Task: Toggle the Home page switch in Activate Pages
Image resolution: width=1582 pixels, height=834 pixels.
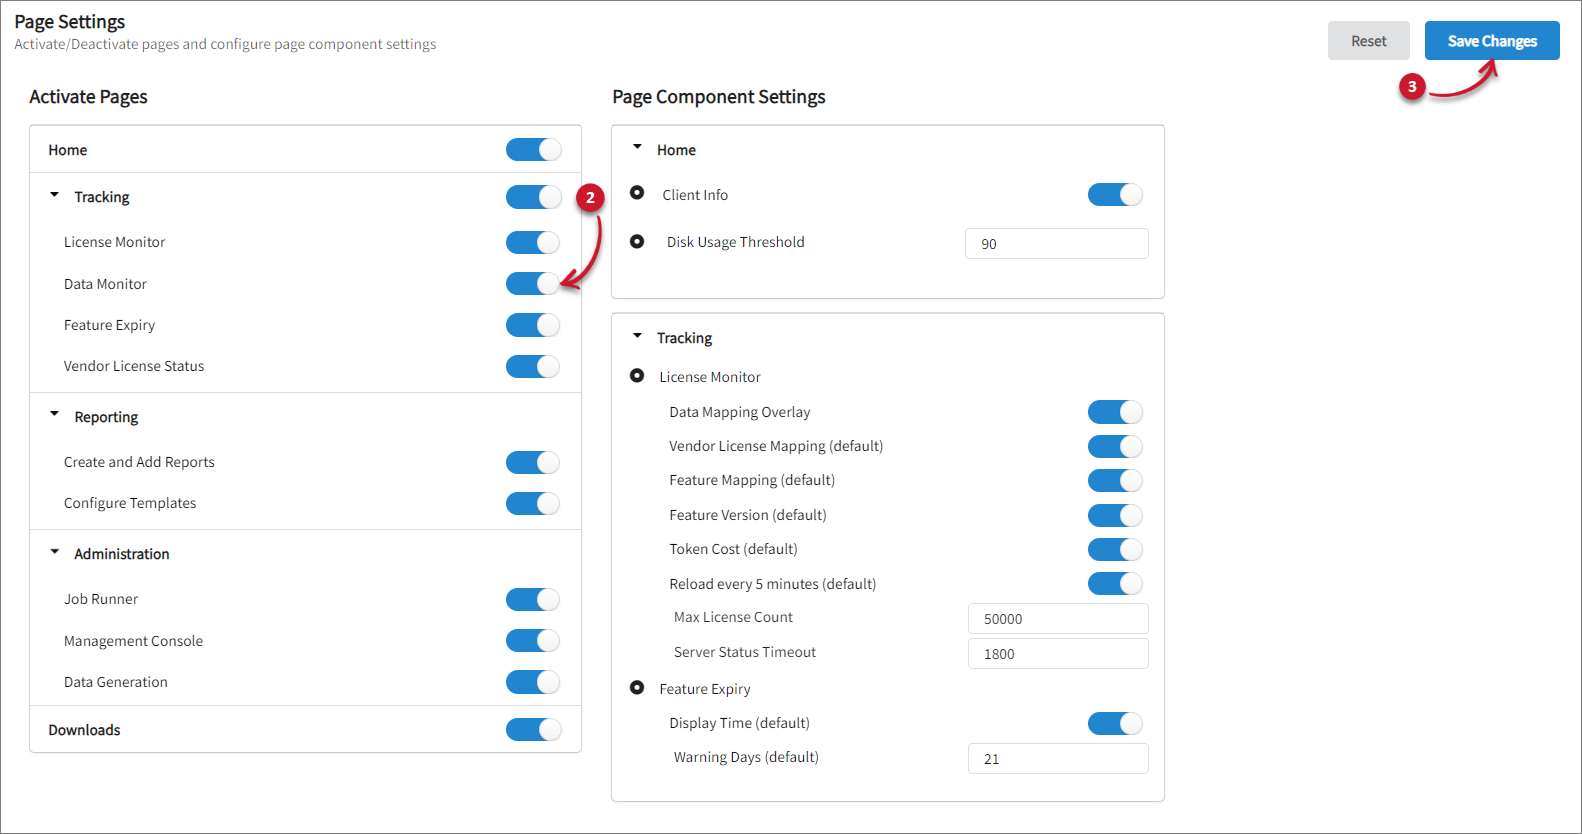Action: click(x=533, y=150)
